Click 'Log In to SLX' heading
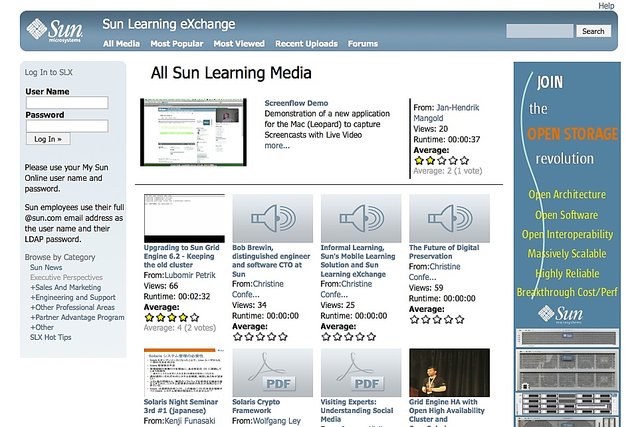The height and width of the screenshot is (427, 640). tap(49, 72)
